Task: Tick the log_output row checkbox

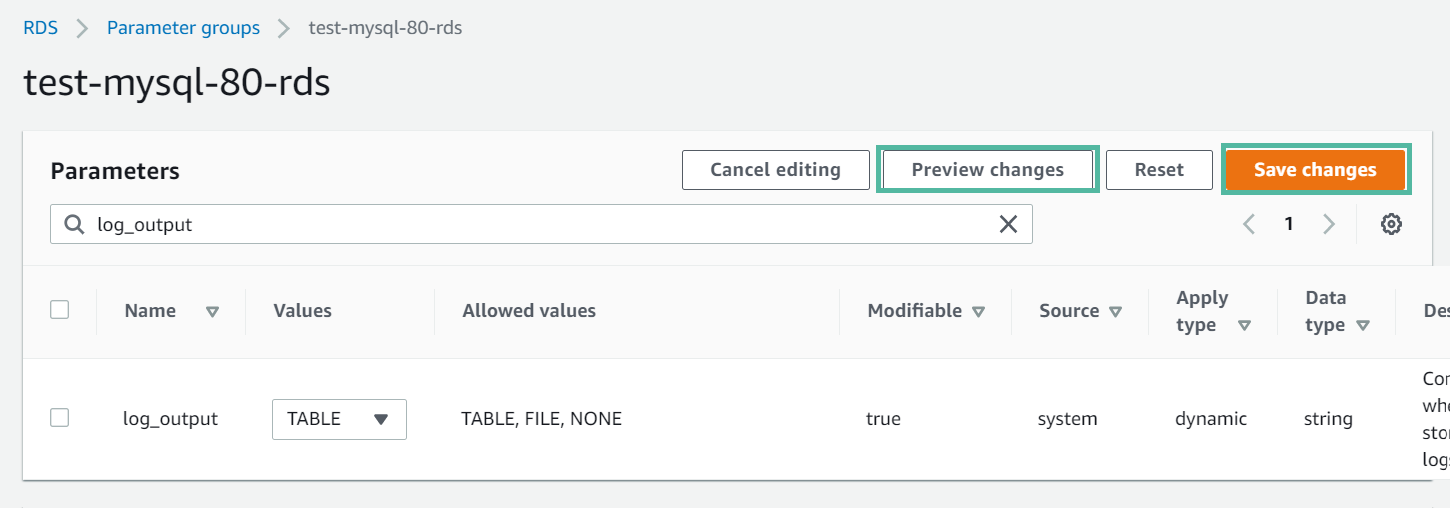Action: [x=60, y=418]
